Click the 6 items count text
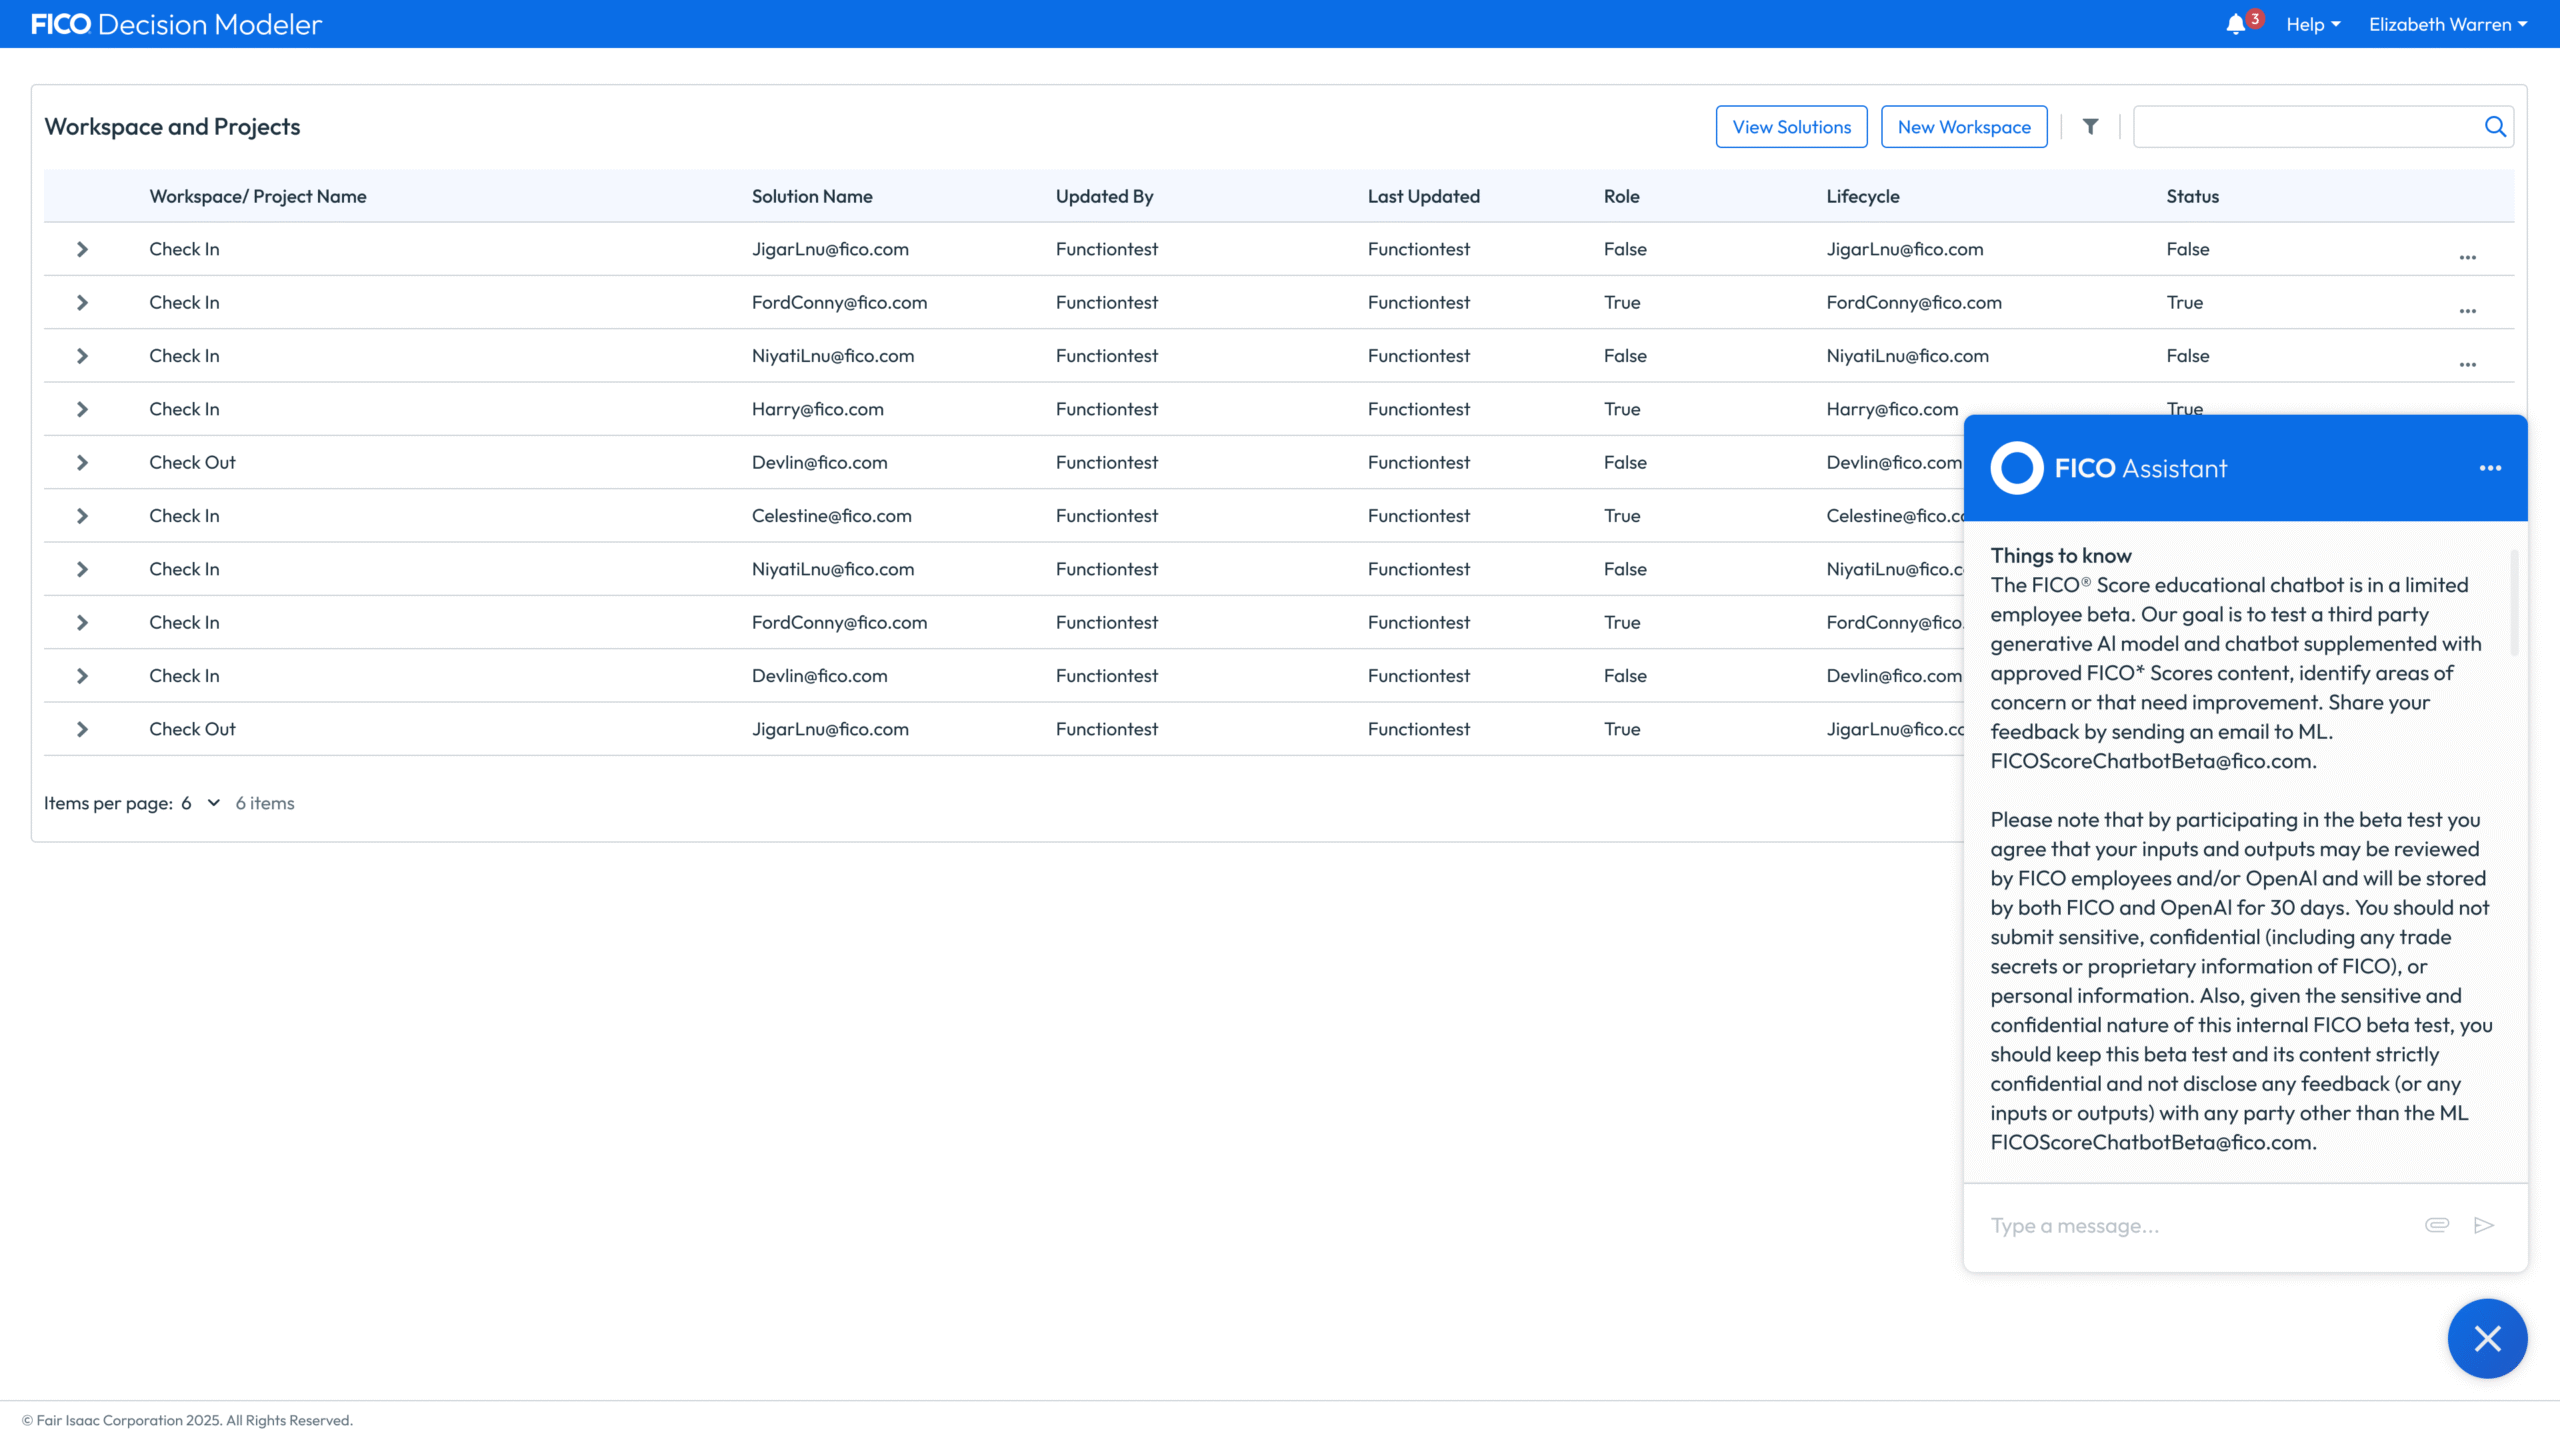The height and width of the screenshot is (1440, 2560). pos(265,803)
